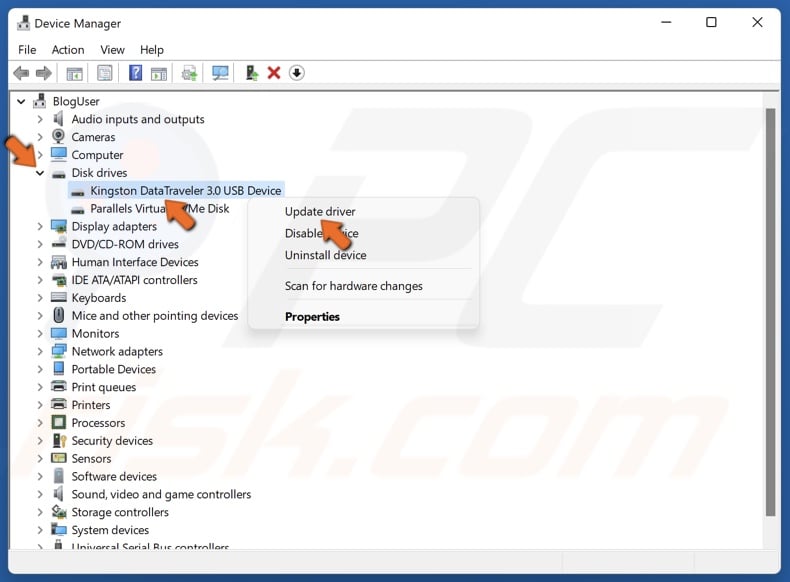Open the blue Help question mark icon
Screen dimensions: 790x582
(x=135, y=73)
